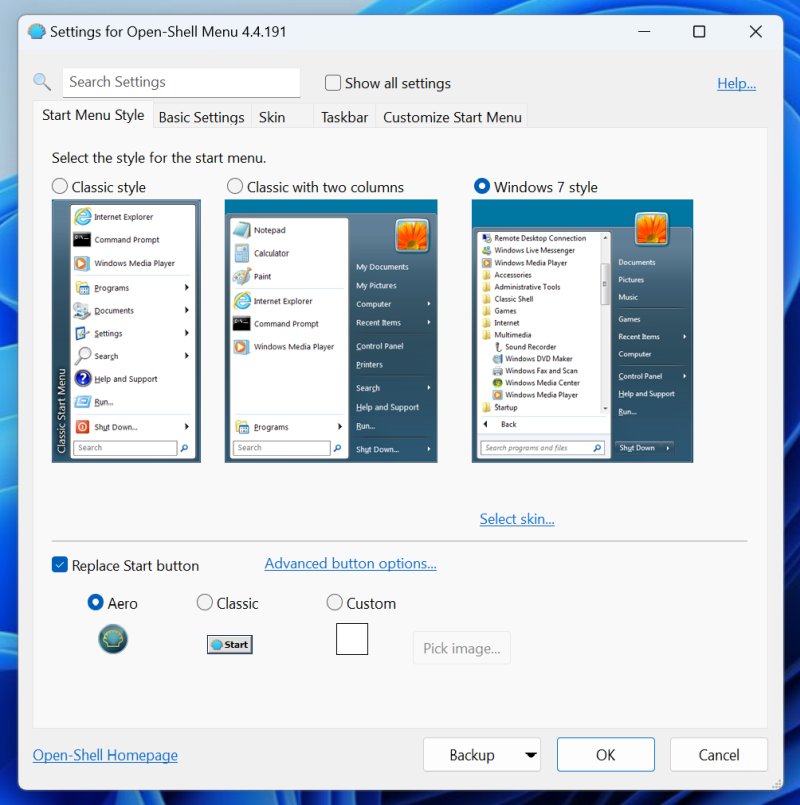The image size is (800, 805).
Task: Choose Classic with two columns option
Action: pyautogui.click(x=235, y=186)
